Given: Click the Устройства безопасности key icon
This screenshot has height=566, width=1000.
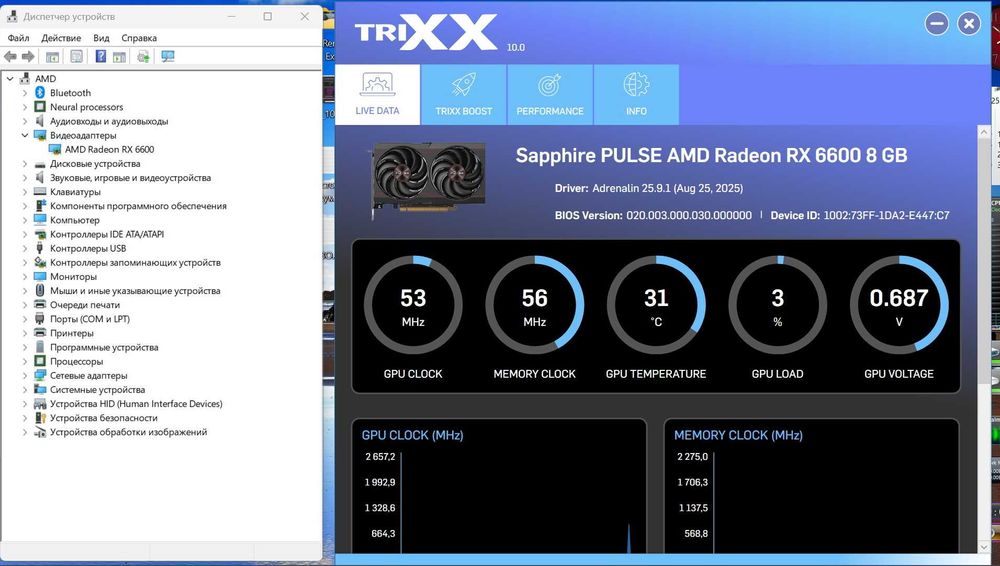Looking at the screenshot, I should (40, 417).
